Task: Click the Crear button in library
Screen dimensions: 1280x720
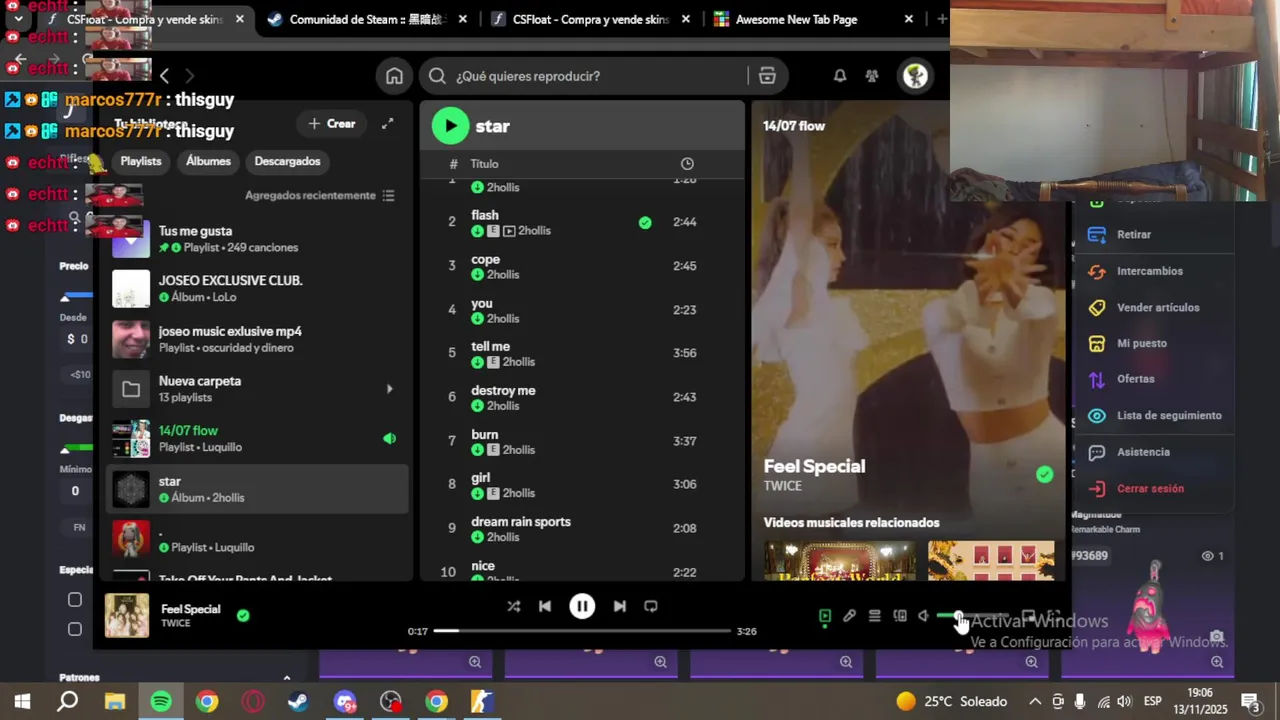Action: click(x=332, y=124)
